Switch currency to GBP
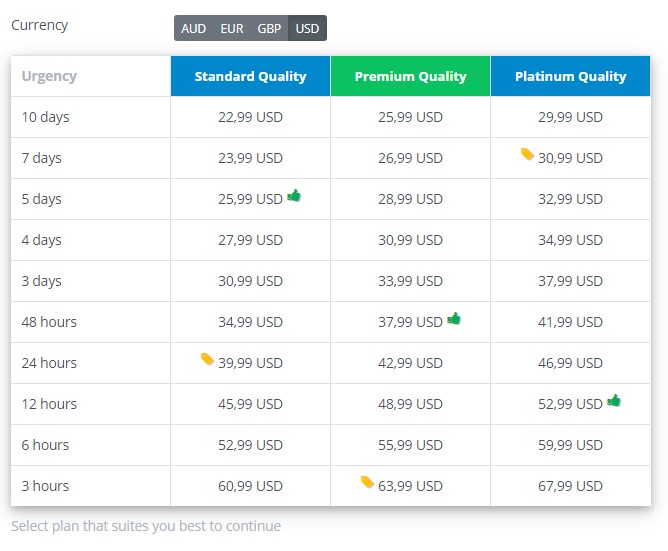Viewport: 668px width, 551px height. coord(269,29)
